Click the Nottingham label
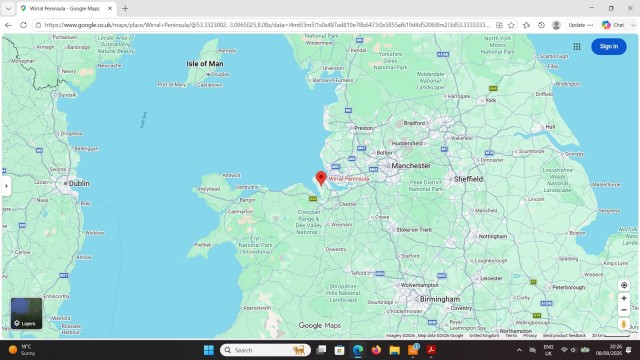Screen dimensions: 640x360 click(x=493, y=236)
